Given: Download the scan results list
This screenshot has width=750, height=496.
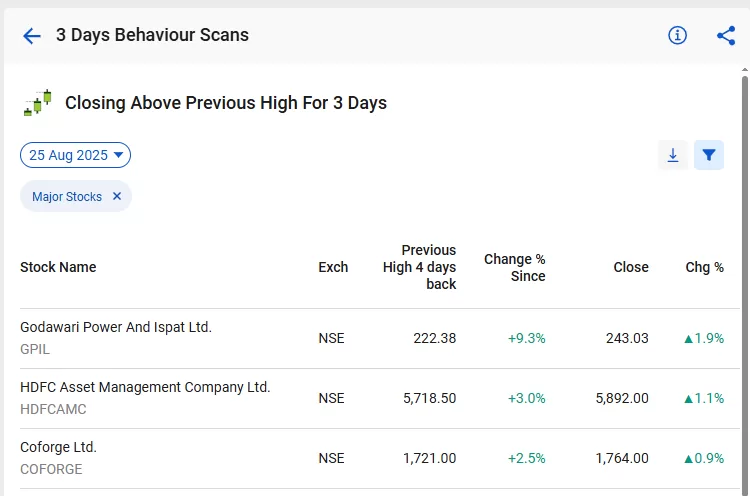Looking at the screenshot, I should pyautogui.click(x=673, y=155).
